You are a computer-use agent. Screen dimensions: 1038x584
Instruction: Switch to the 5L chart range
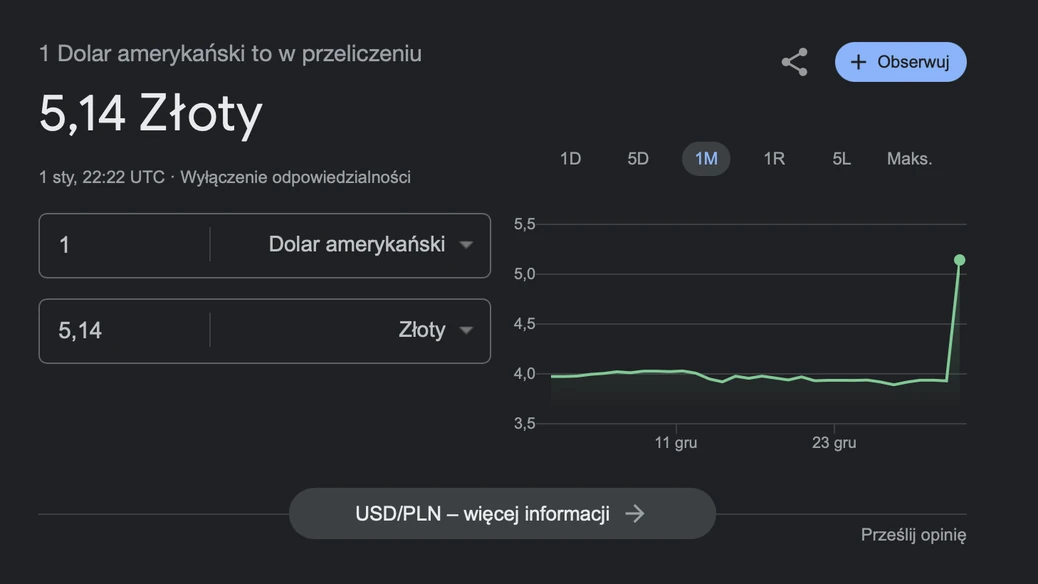pyautogui.click(x=842, y=159)
